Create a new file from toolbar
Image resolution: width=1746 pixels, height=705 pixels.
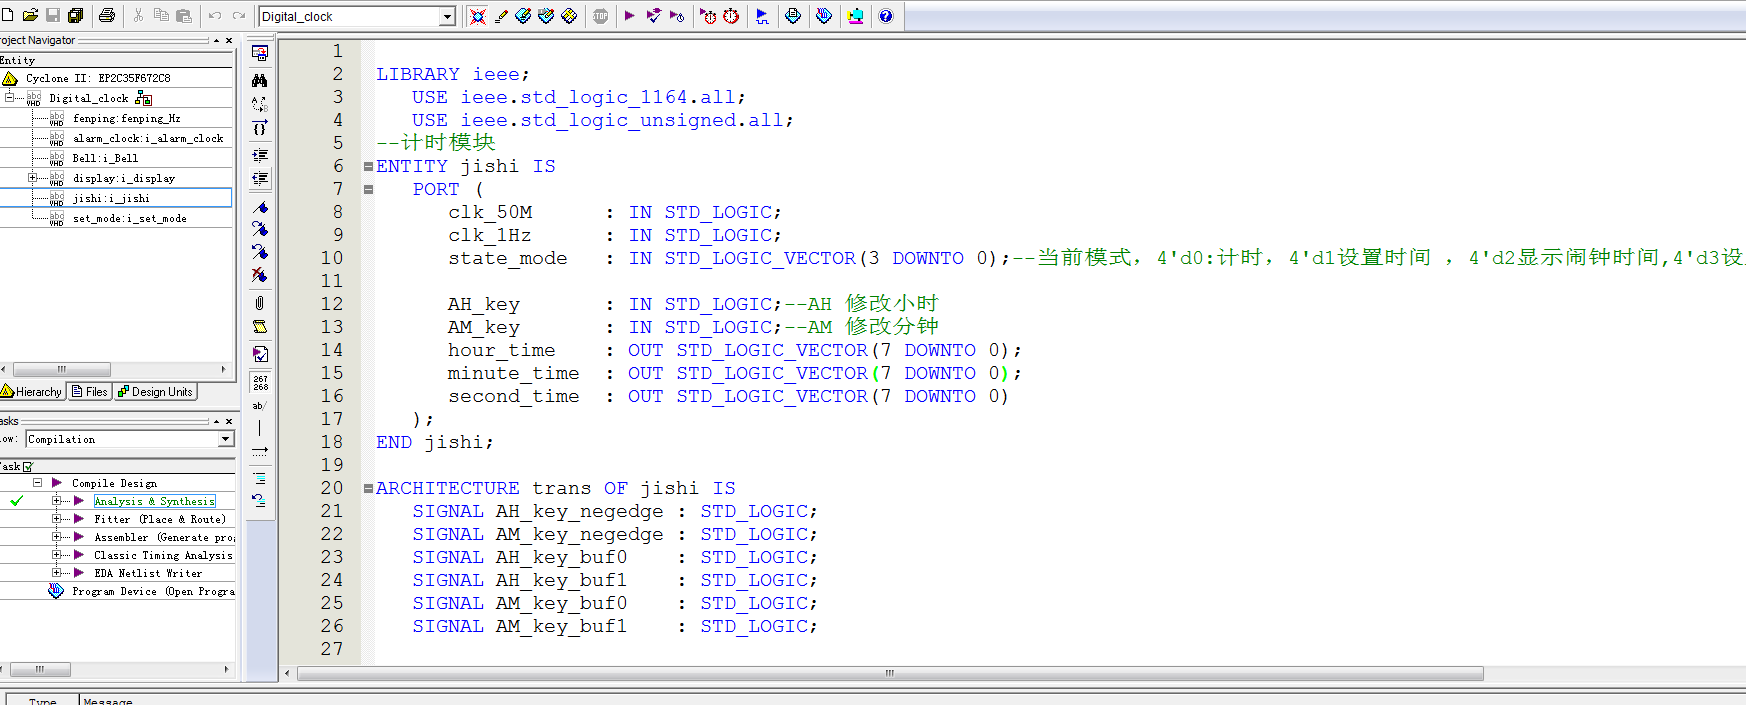coord(8,15)
